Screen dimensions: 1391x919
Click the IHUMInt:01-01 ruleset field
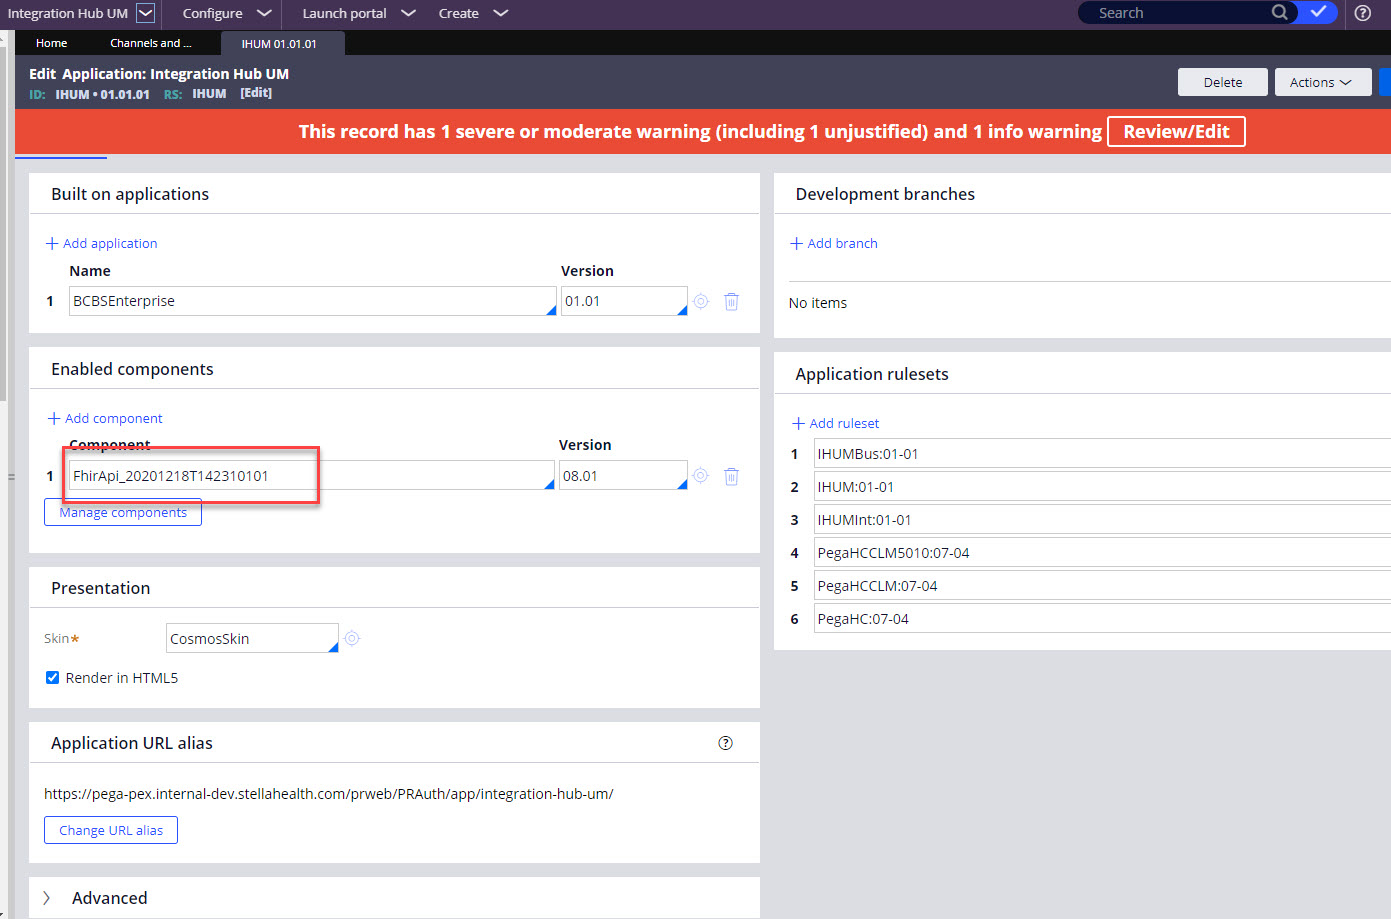[x=1102, y=520]
